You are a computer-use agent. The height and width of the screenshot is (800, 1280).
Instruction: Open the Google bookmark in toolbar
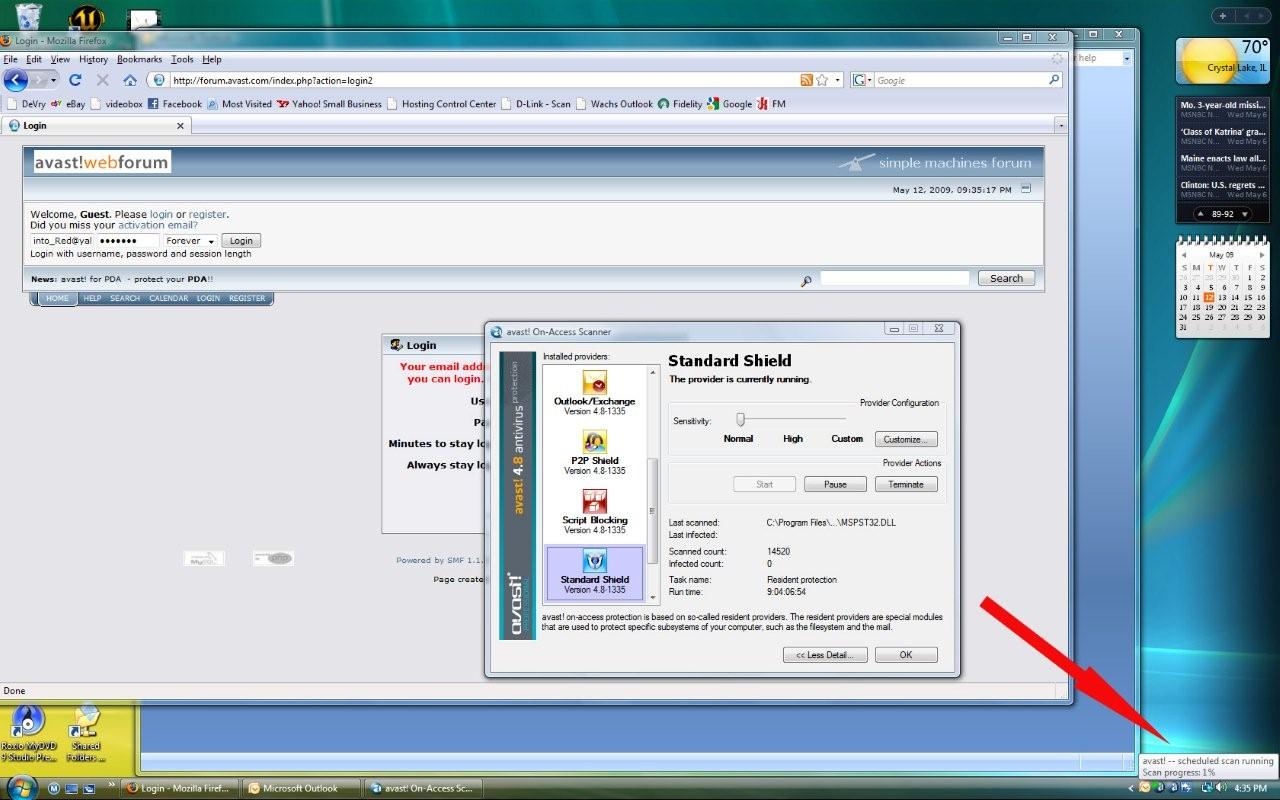point(729,104)
